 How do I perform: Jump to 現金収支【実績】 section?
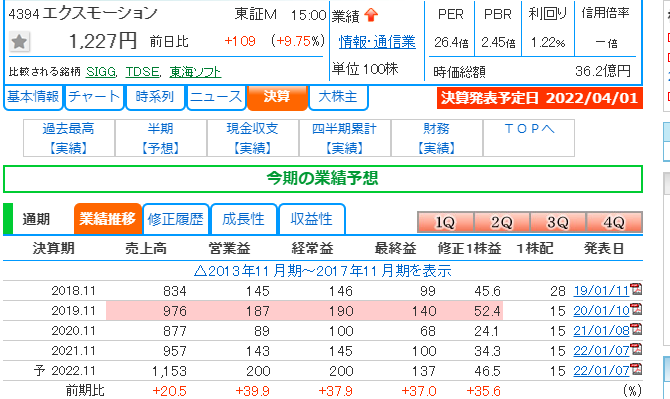point(253,138)
